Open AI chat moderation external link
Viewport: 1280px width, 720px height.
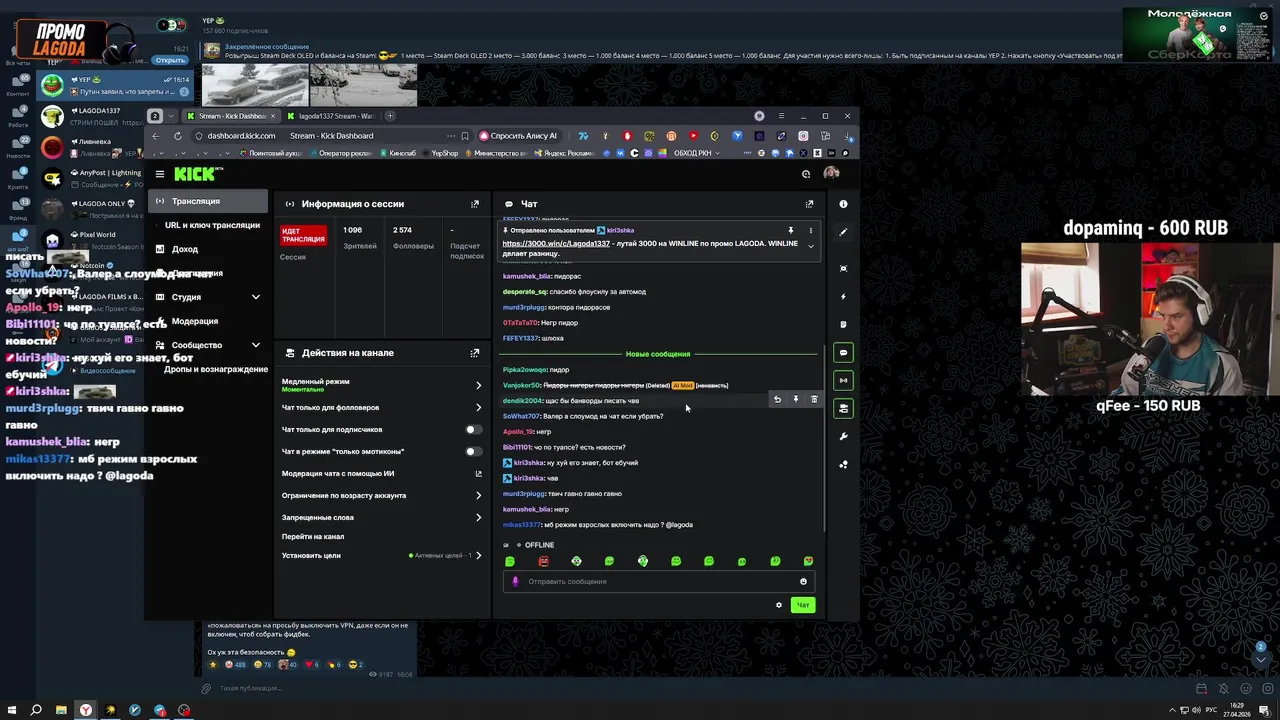(478, 474)
